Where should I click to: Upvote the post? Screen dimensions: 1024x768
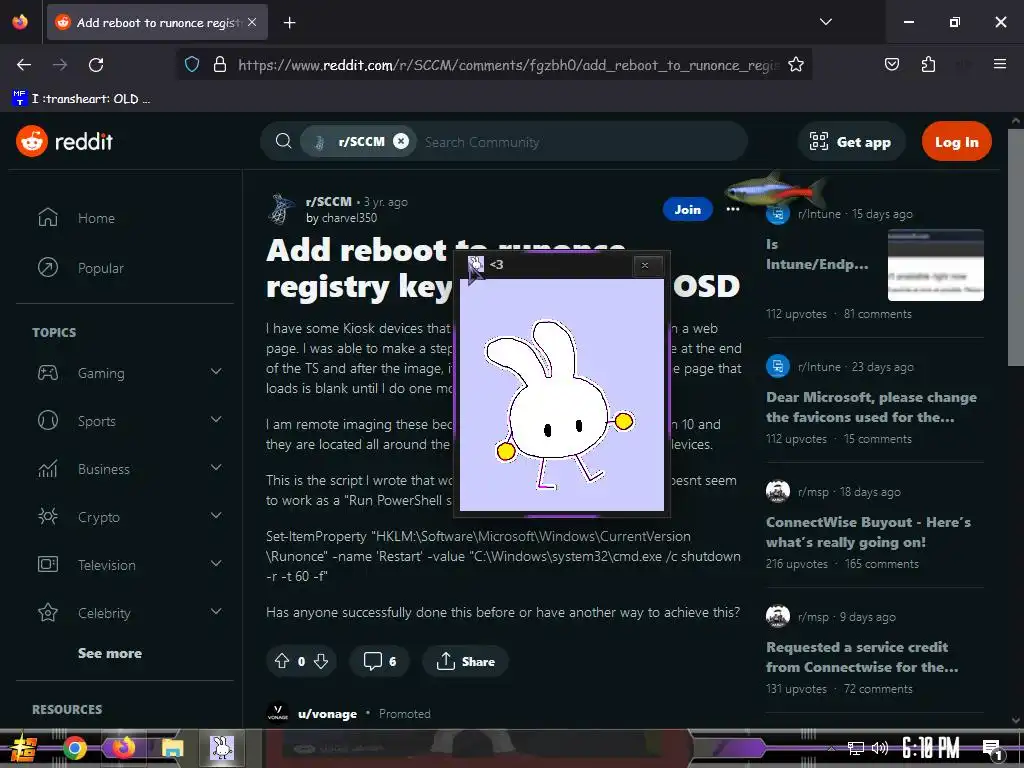pyautogui.click(x=281, y=661)
